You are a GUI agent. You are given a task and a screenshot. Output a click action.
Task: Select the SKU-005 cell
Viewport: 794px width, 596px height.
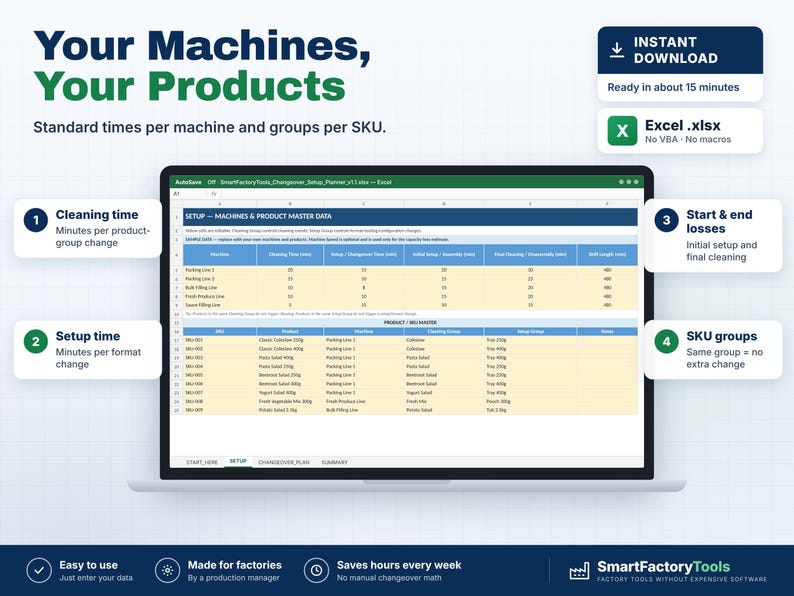pos(220,375)
